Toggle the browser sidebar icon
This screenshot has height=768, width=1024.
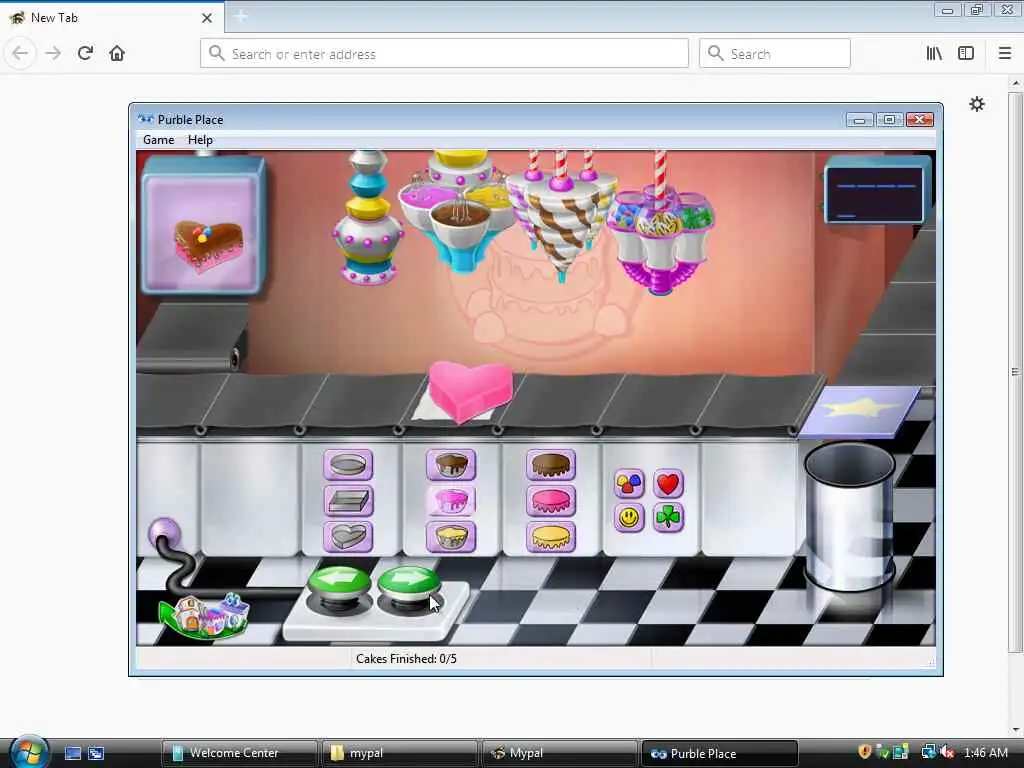point(966,54)
